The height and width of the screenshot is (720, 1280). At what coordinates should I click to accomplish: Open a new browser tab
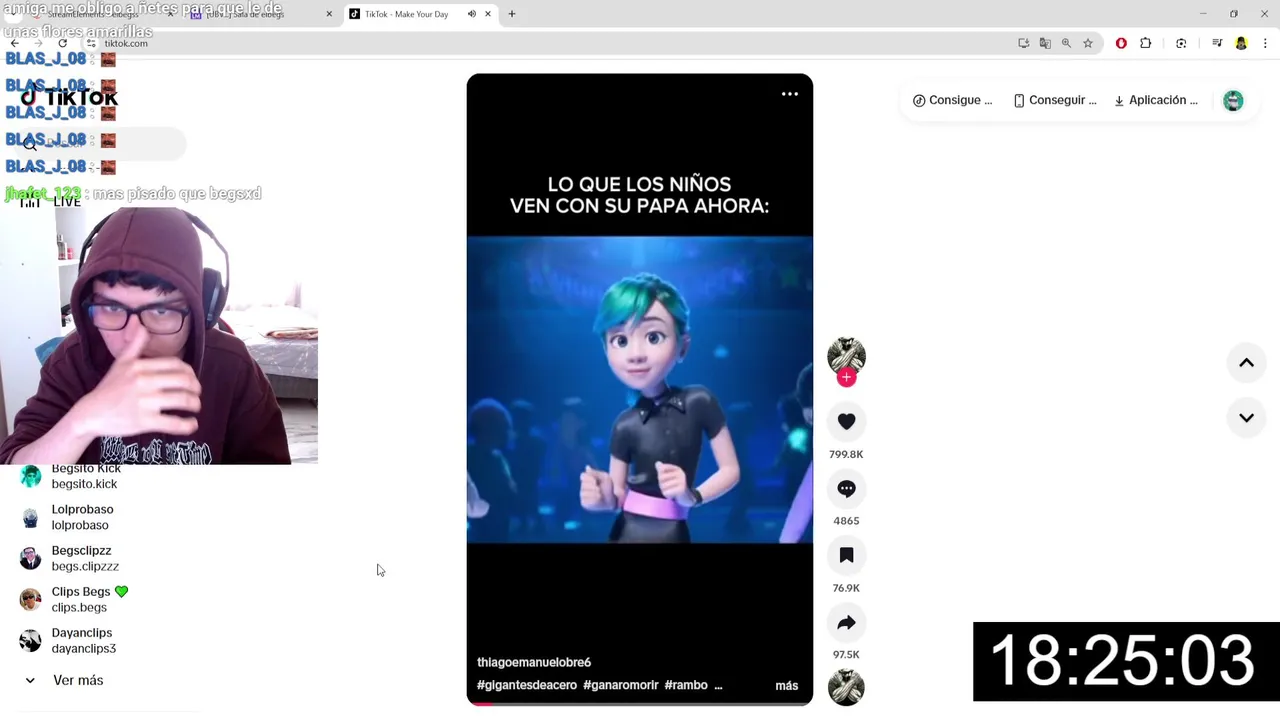click(512, 14)
